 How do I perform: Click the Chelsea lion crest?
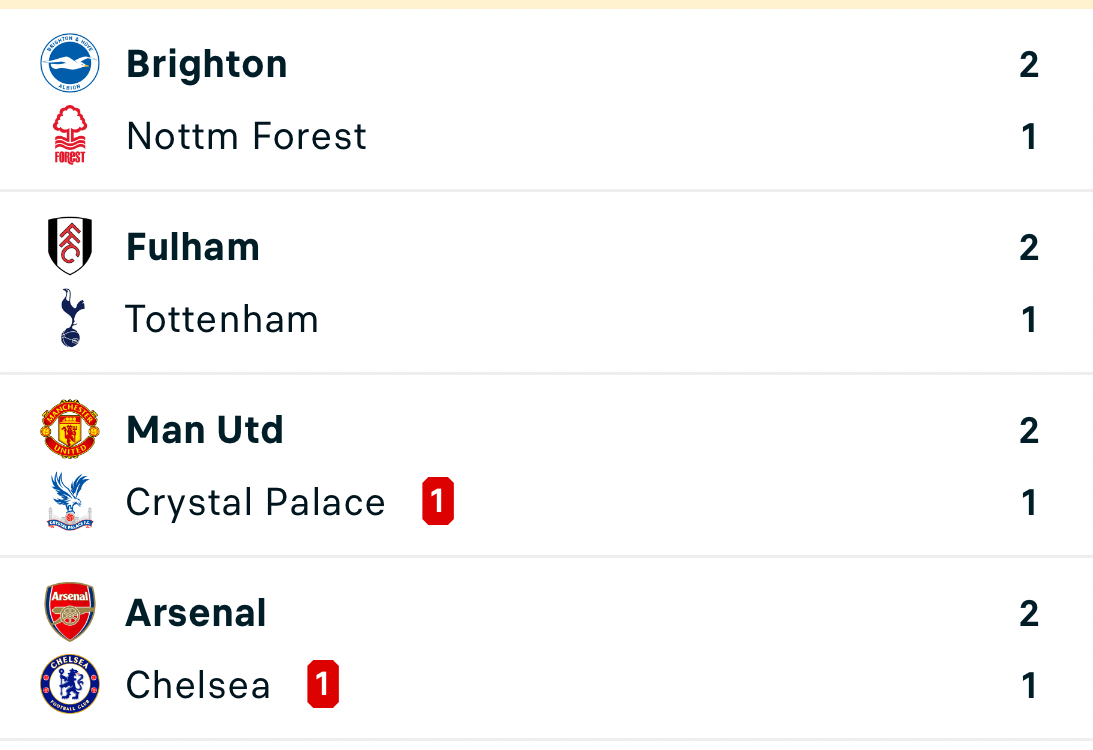click(x=70, y=685)
